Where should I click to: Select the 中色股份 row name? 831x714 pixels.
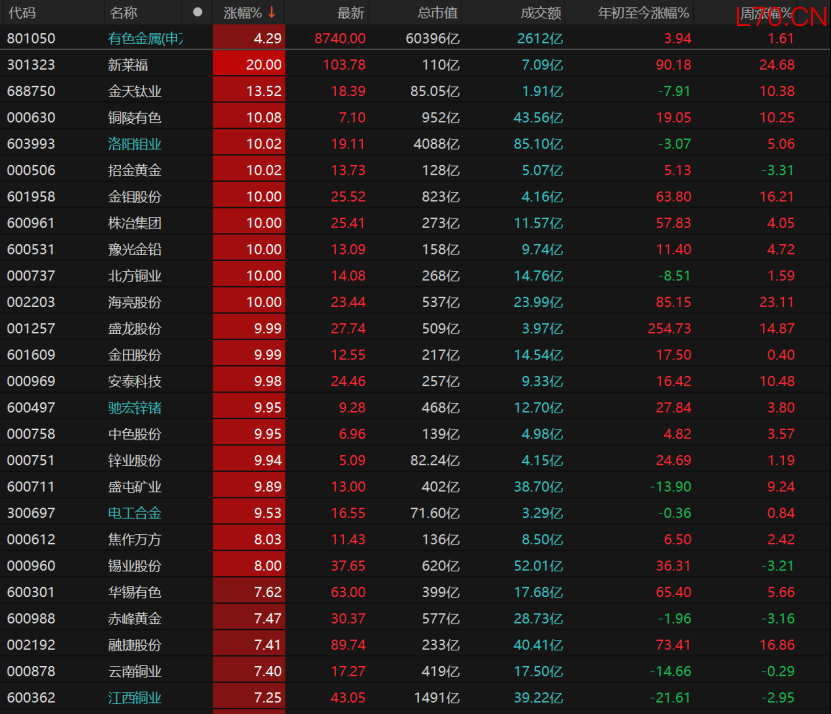click(x=135, y=434)
